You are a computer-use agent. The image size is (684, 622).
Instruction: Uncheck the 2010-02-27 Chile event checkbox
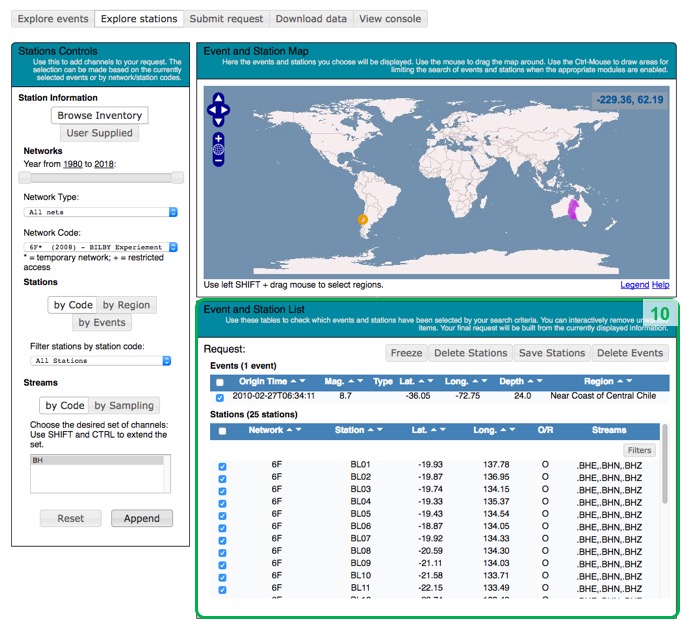pos(221,397)
